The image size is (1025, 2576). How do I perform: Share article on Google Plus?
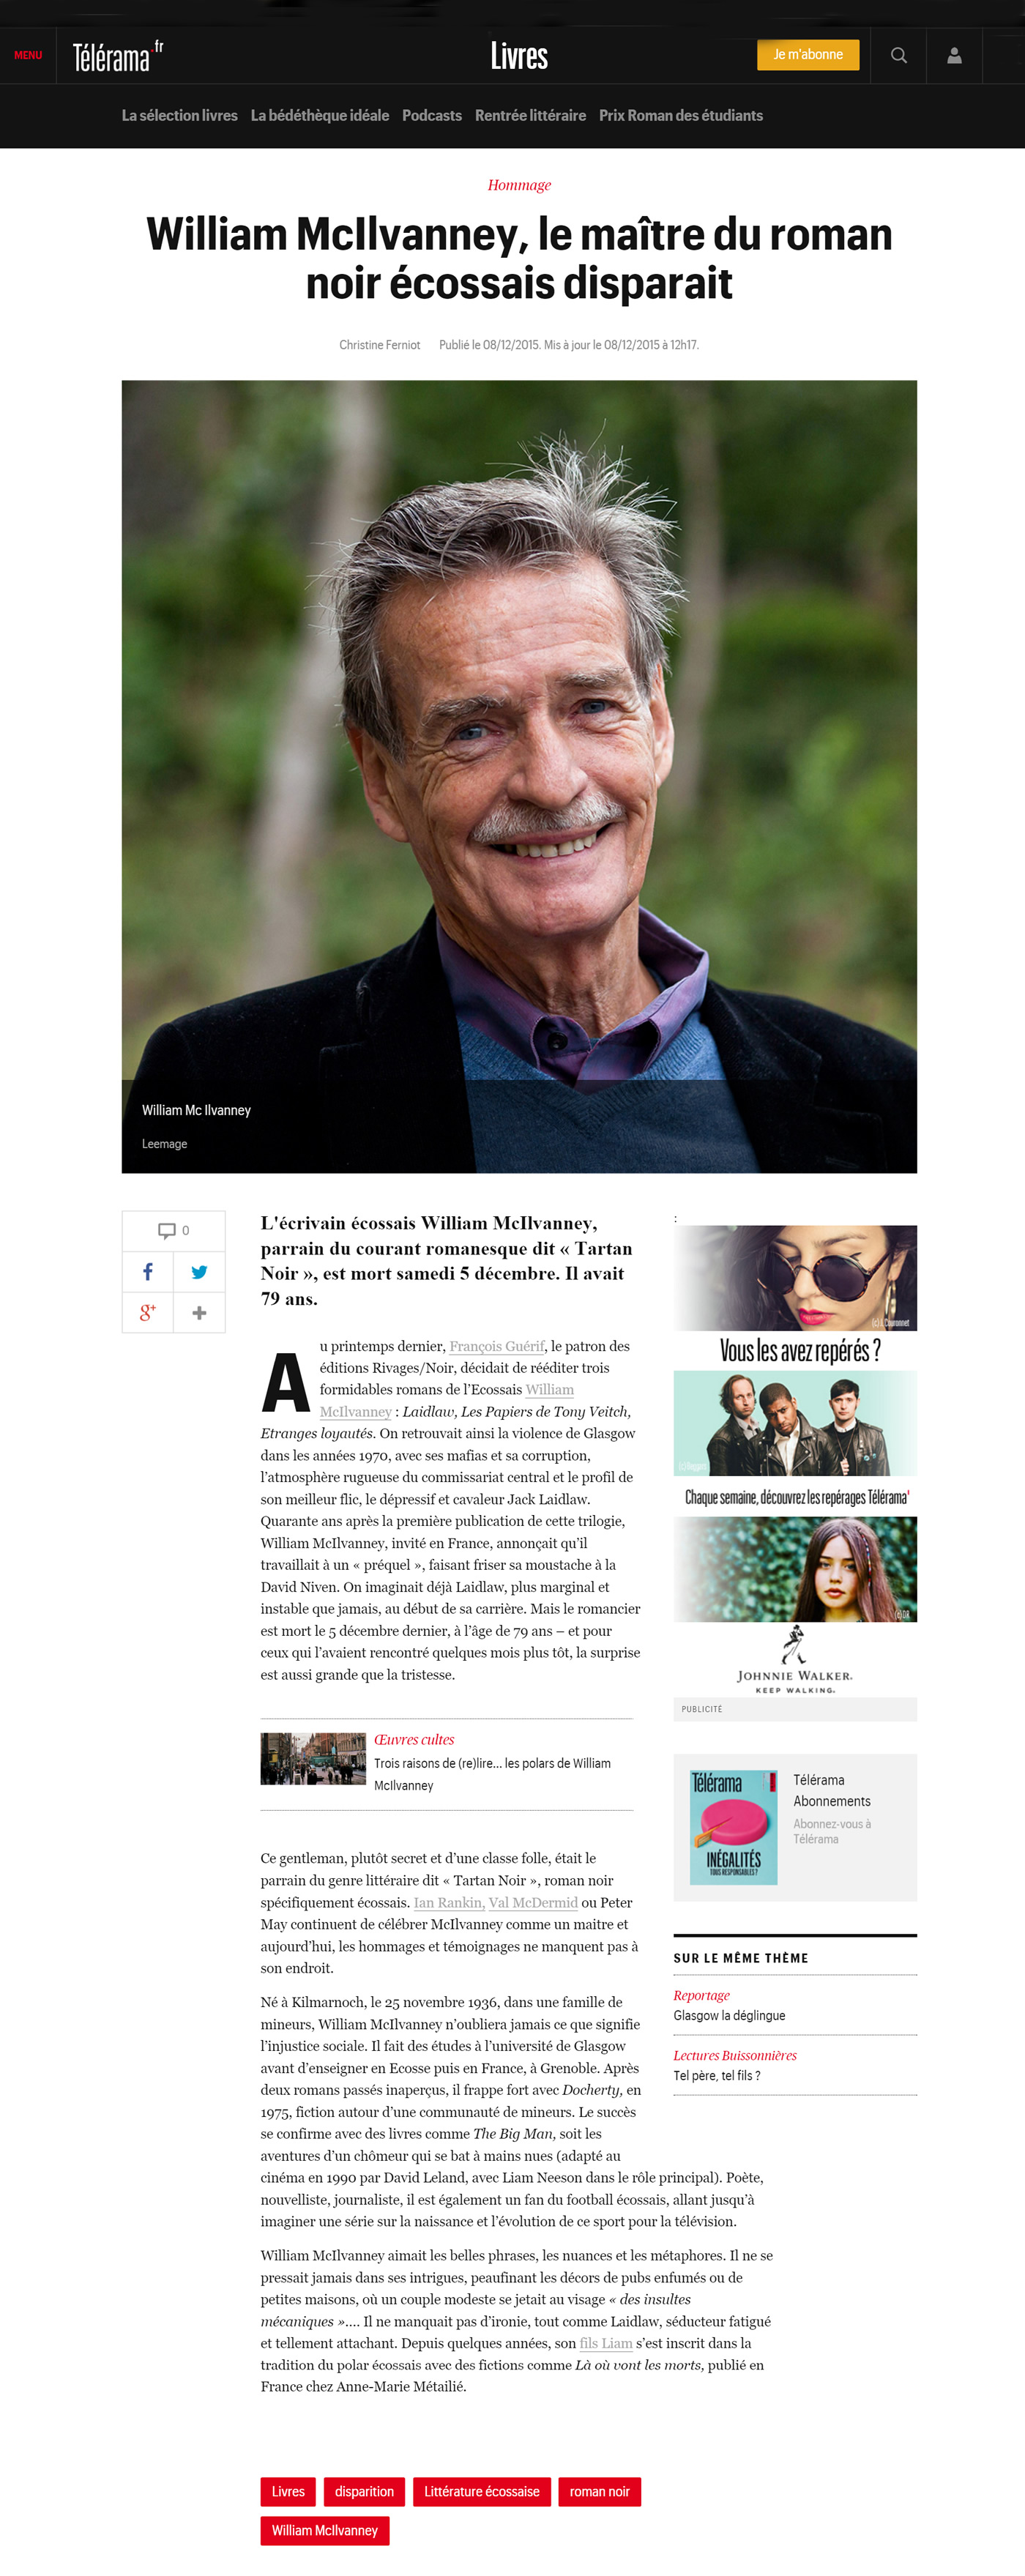point(148,1312)
